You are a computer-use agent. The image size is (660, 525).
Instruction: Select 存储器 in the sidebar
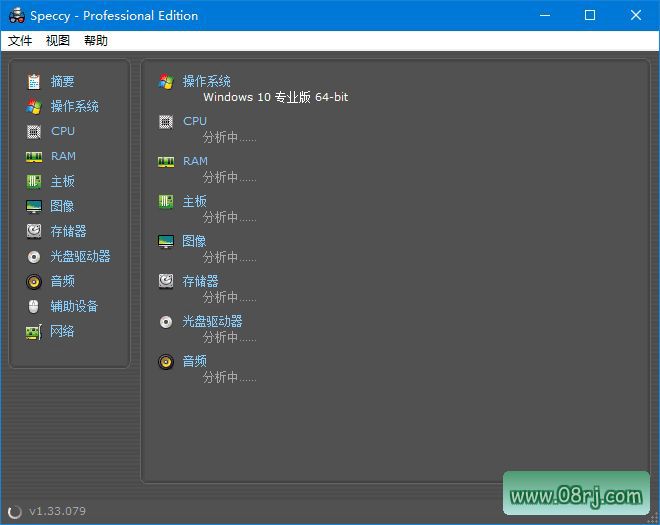point(68,231)
